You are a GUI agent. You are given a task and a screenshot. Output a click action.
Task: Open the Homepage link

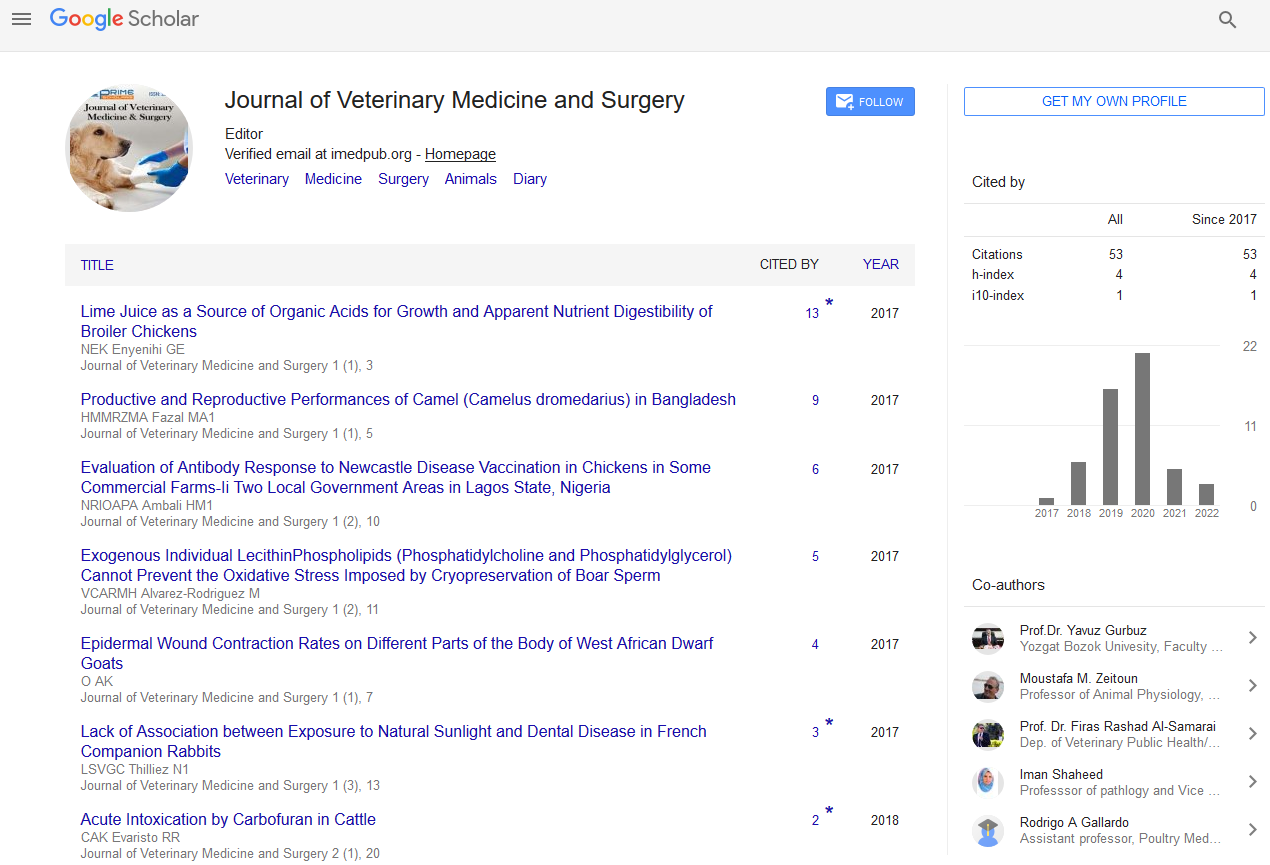point(460,154)
